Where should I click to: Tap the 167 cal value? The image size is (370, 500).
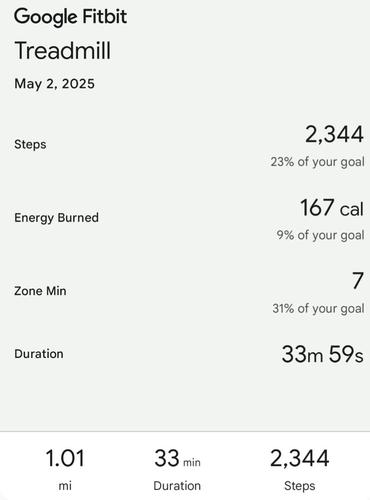(x=332, y=208)
